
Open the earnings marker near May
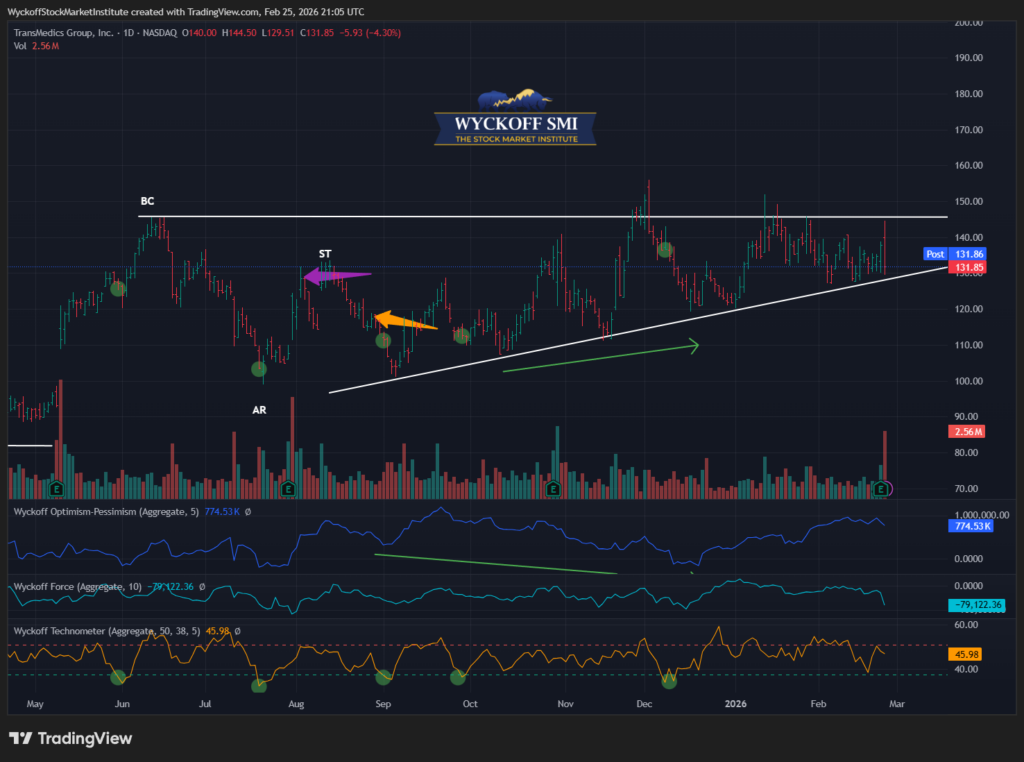[57, 489]
